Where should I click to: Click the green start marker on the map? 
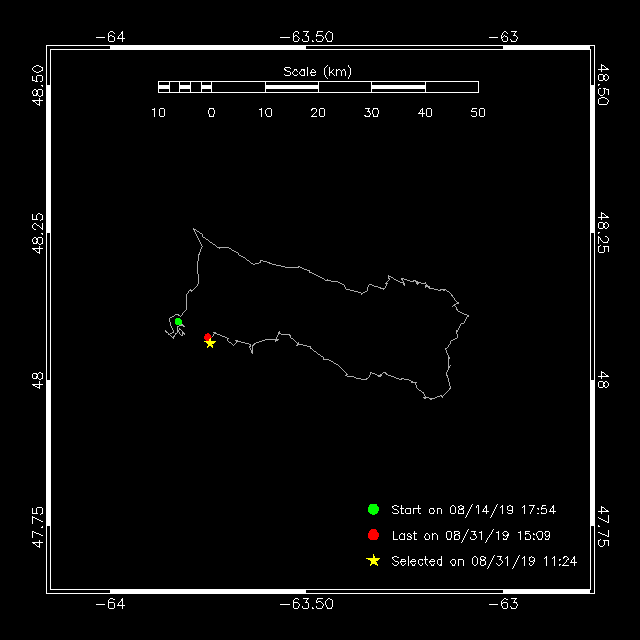click(x=178, y=321)
